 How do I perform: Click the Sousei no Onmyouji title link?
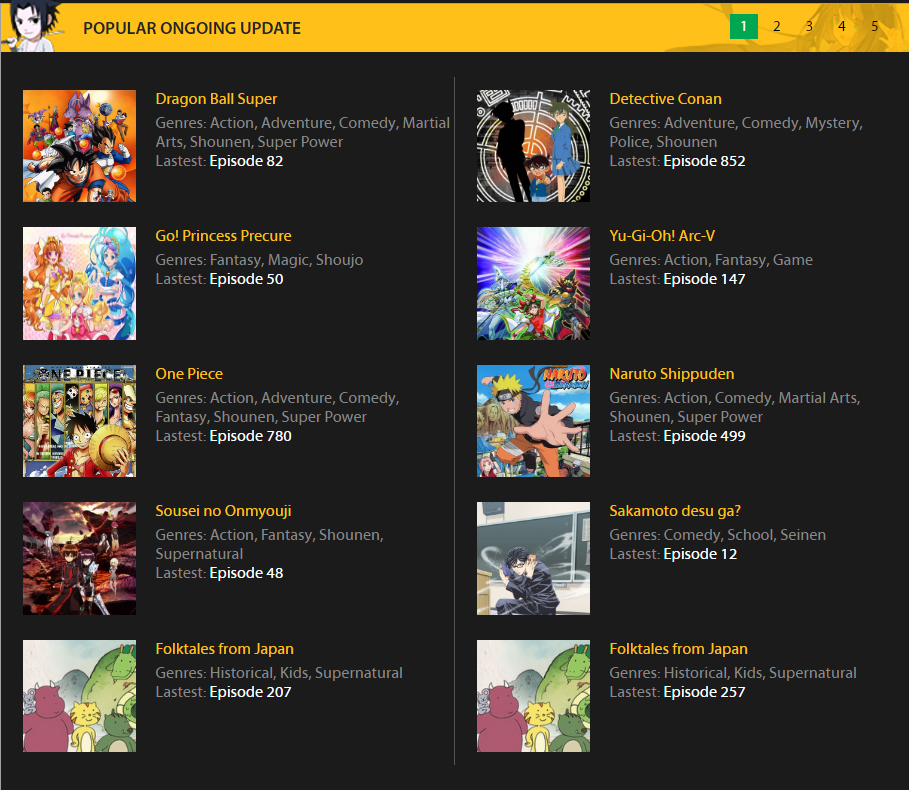click(x=223, y=511)
